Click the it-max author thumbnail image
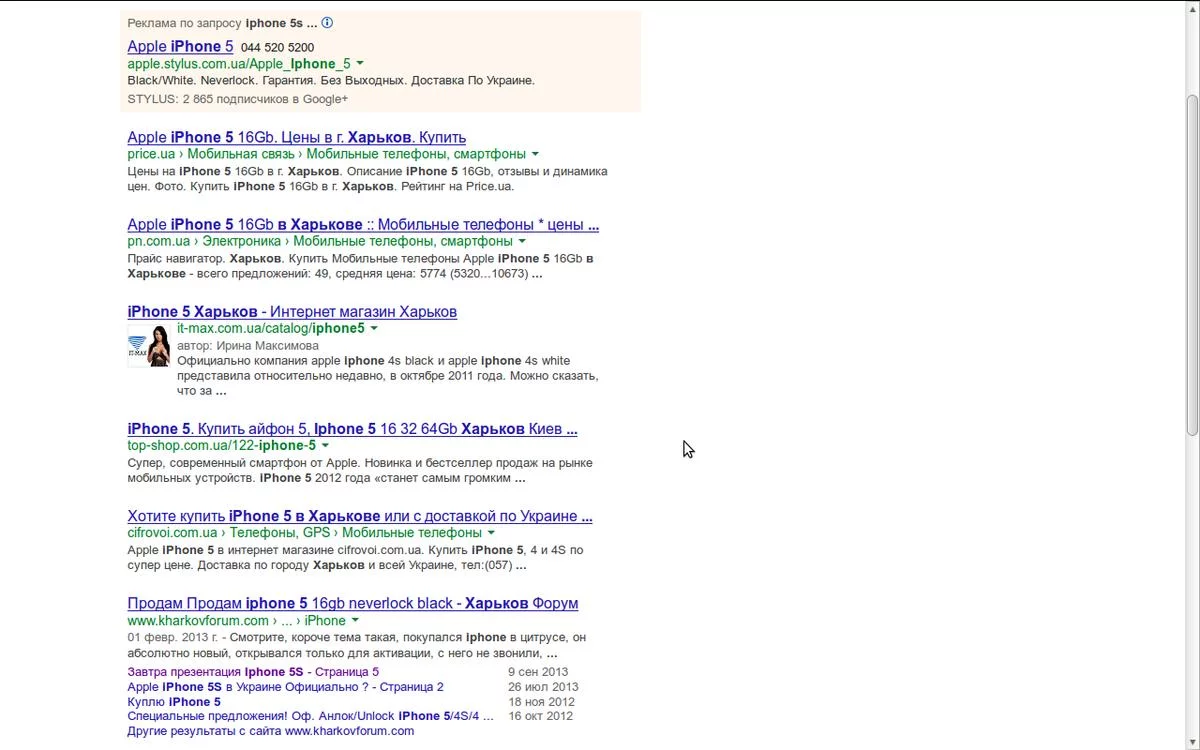 coord(149,345)
